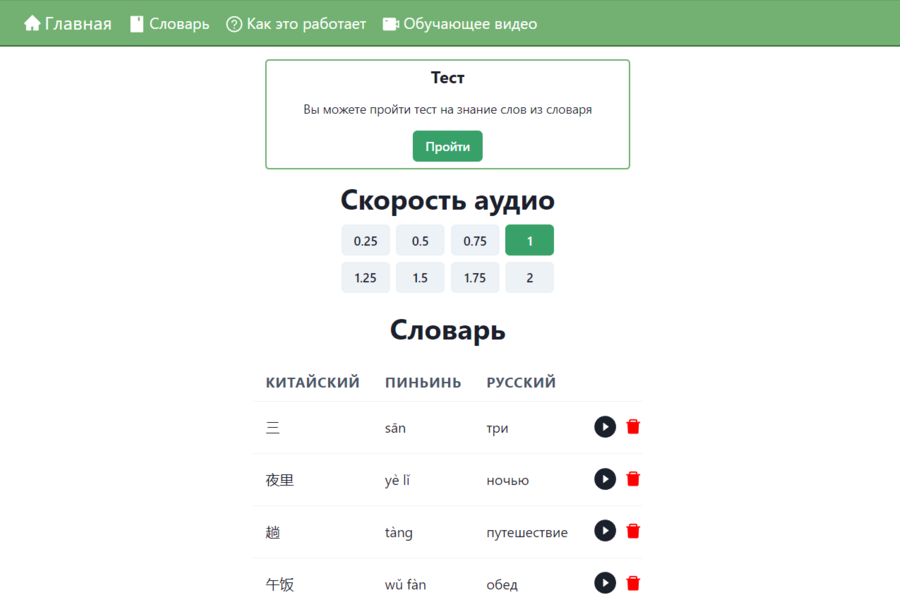The height and width of the screenshot is (600, 900).
Task: Click the test description text
Action: 448,110
